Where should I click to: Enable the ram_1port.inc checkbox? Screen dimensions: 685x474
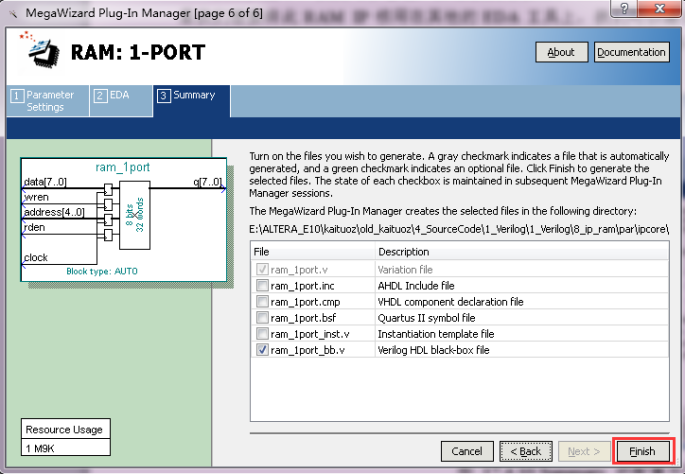(x=262, y=286)
